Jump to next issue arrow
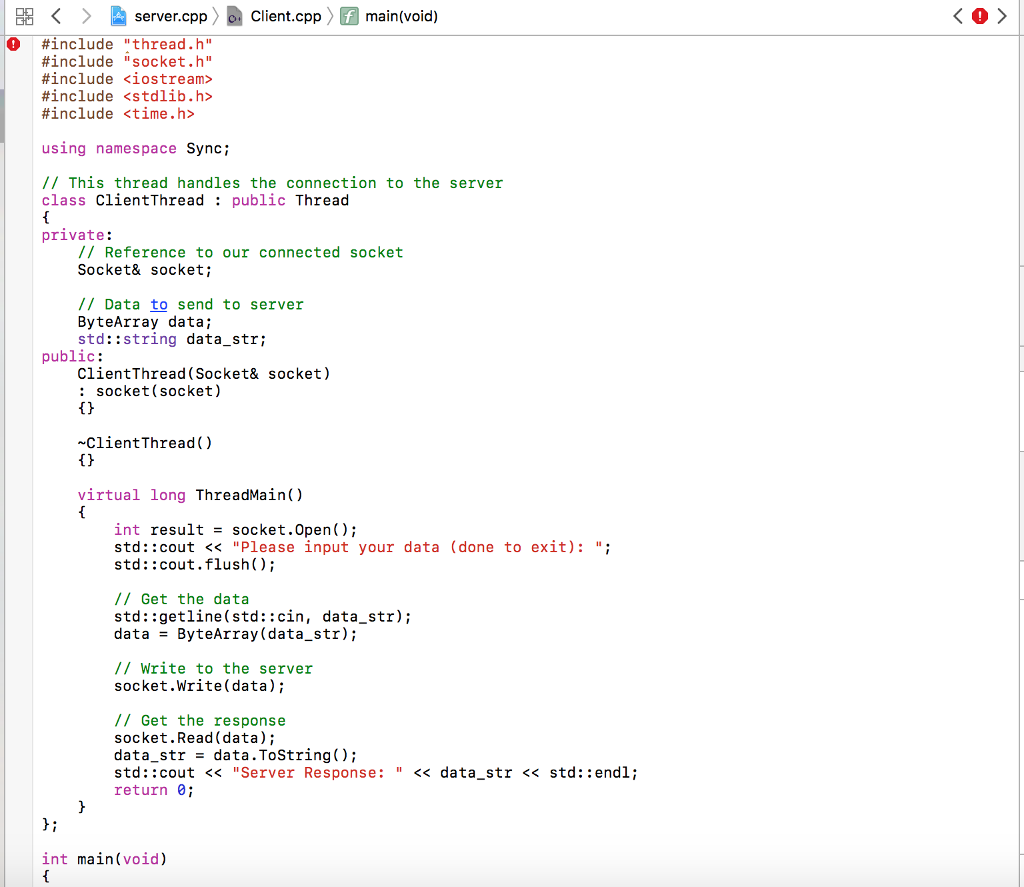This screenshot has width=1024, height=887. [1002, 16]
